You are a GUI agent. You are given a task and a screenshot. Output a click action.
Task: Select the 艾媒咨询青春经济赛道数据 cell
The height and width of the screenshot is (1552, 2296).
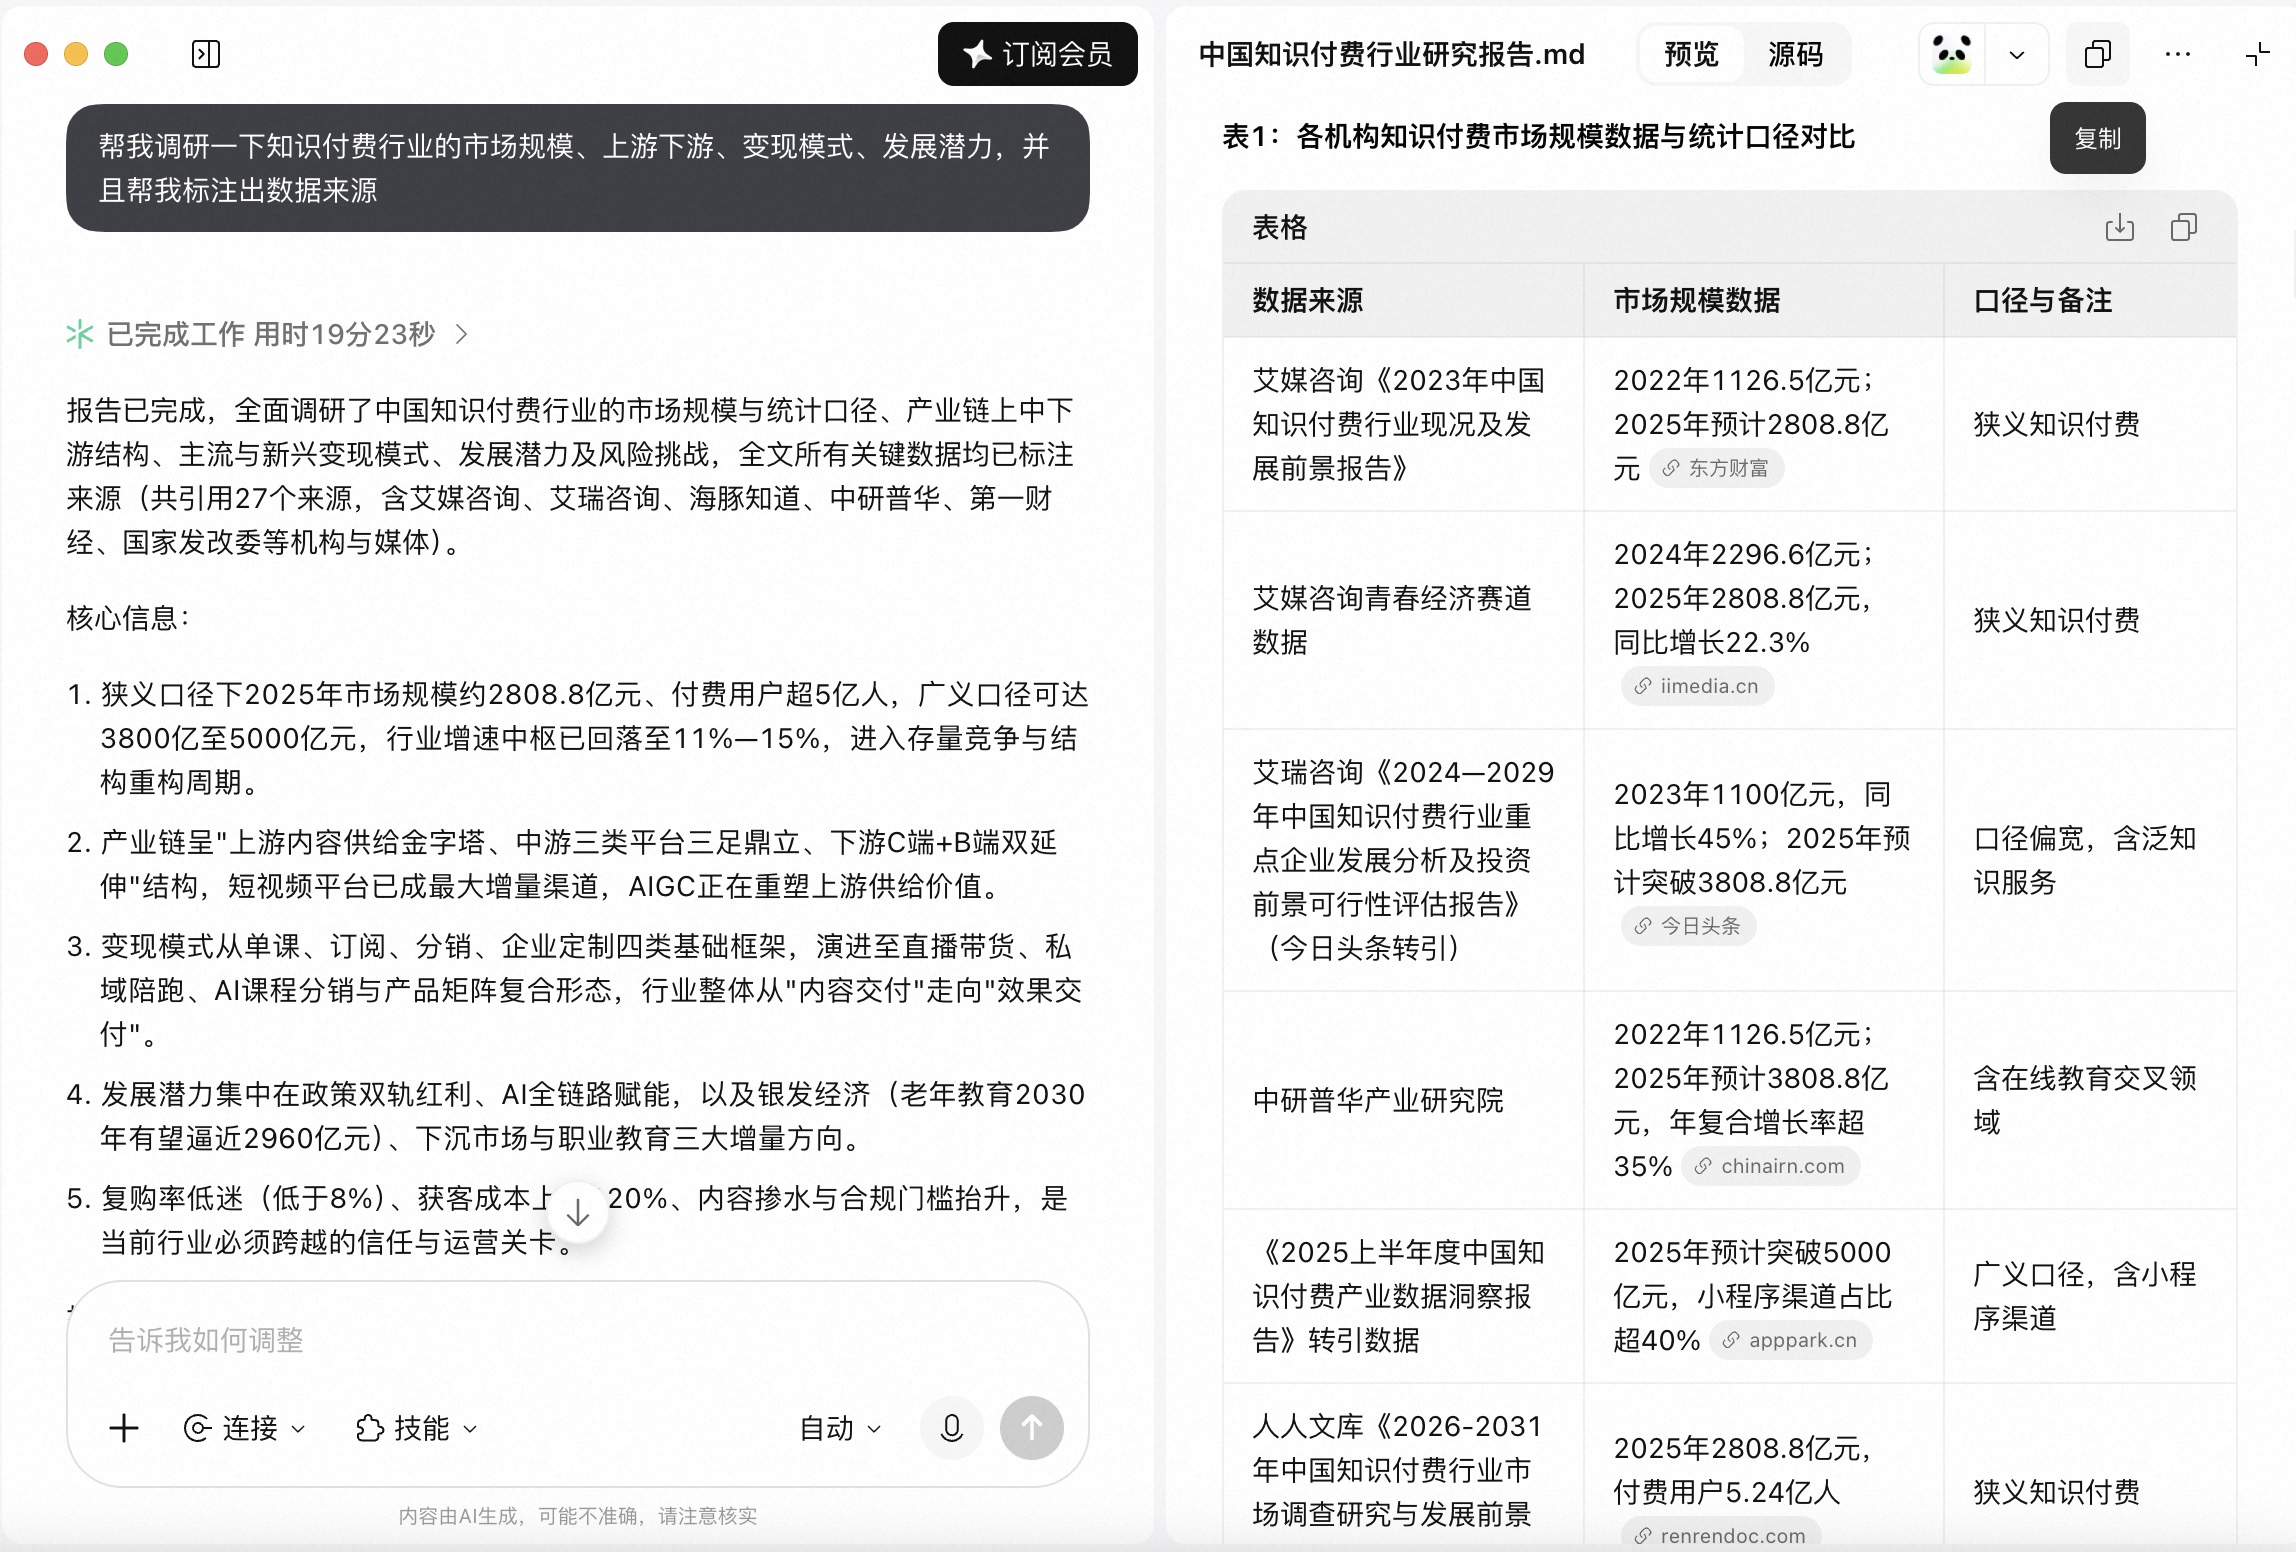pos(1404,620)
